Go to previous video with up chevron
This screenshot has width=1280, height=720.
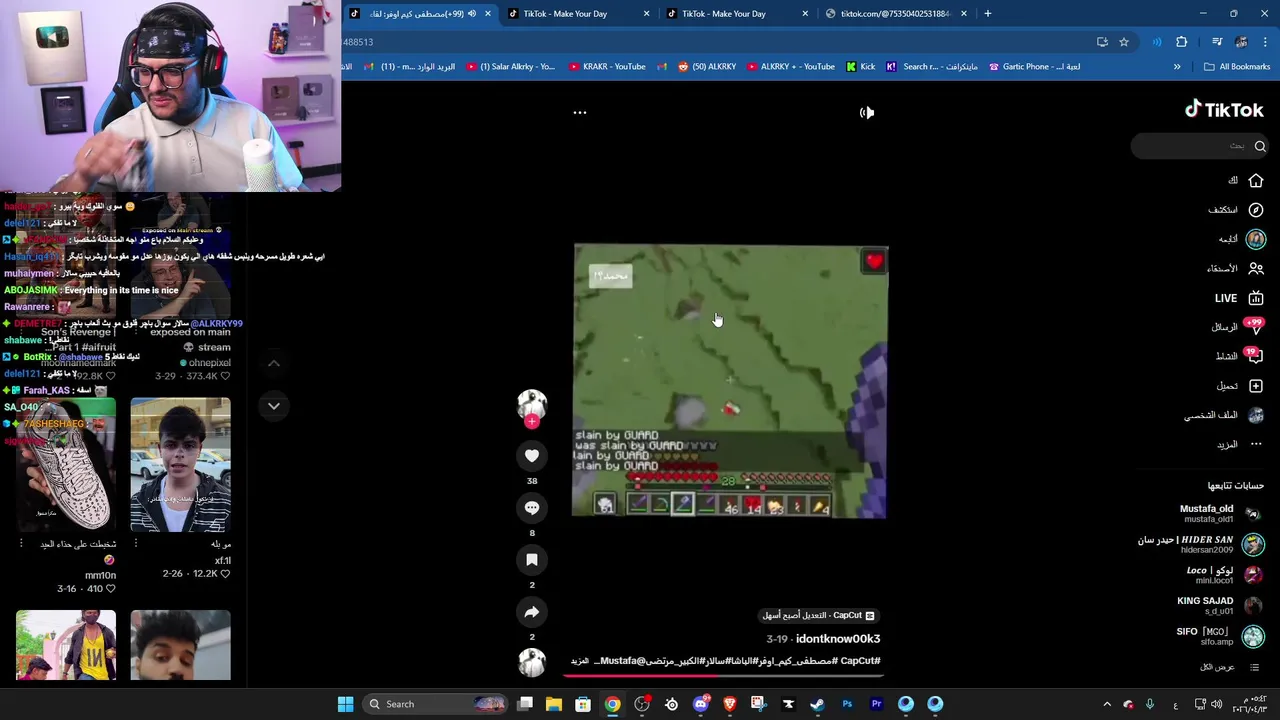tap(274, 363)
